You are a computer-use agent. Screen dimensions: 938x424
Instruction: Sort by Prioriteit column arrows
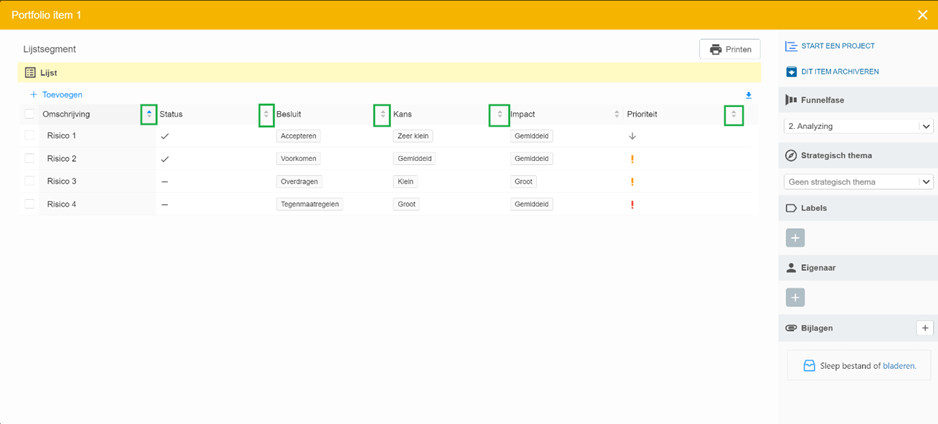pyautogui.click(x=733, y=114)
